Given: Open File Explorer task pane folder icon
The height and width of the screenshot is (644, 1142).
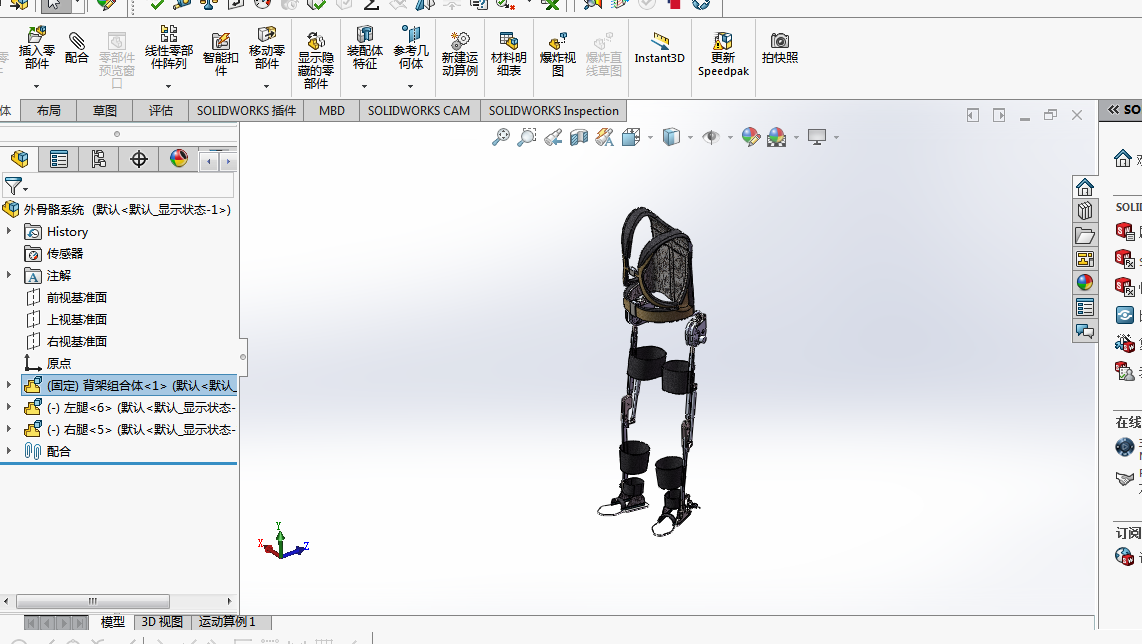Looking at the screenshot, I should pos(1084,235).
